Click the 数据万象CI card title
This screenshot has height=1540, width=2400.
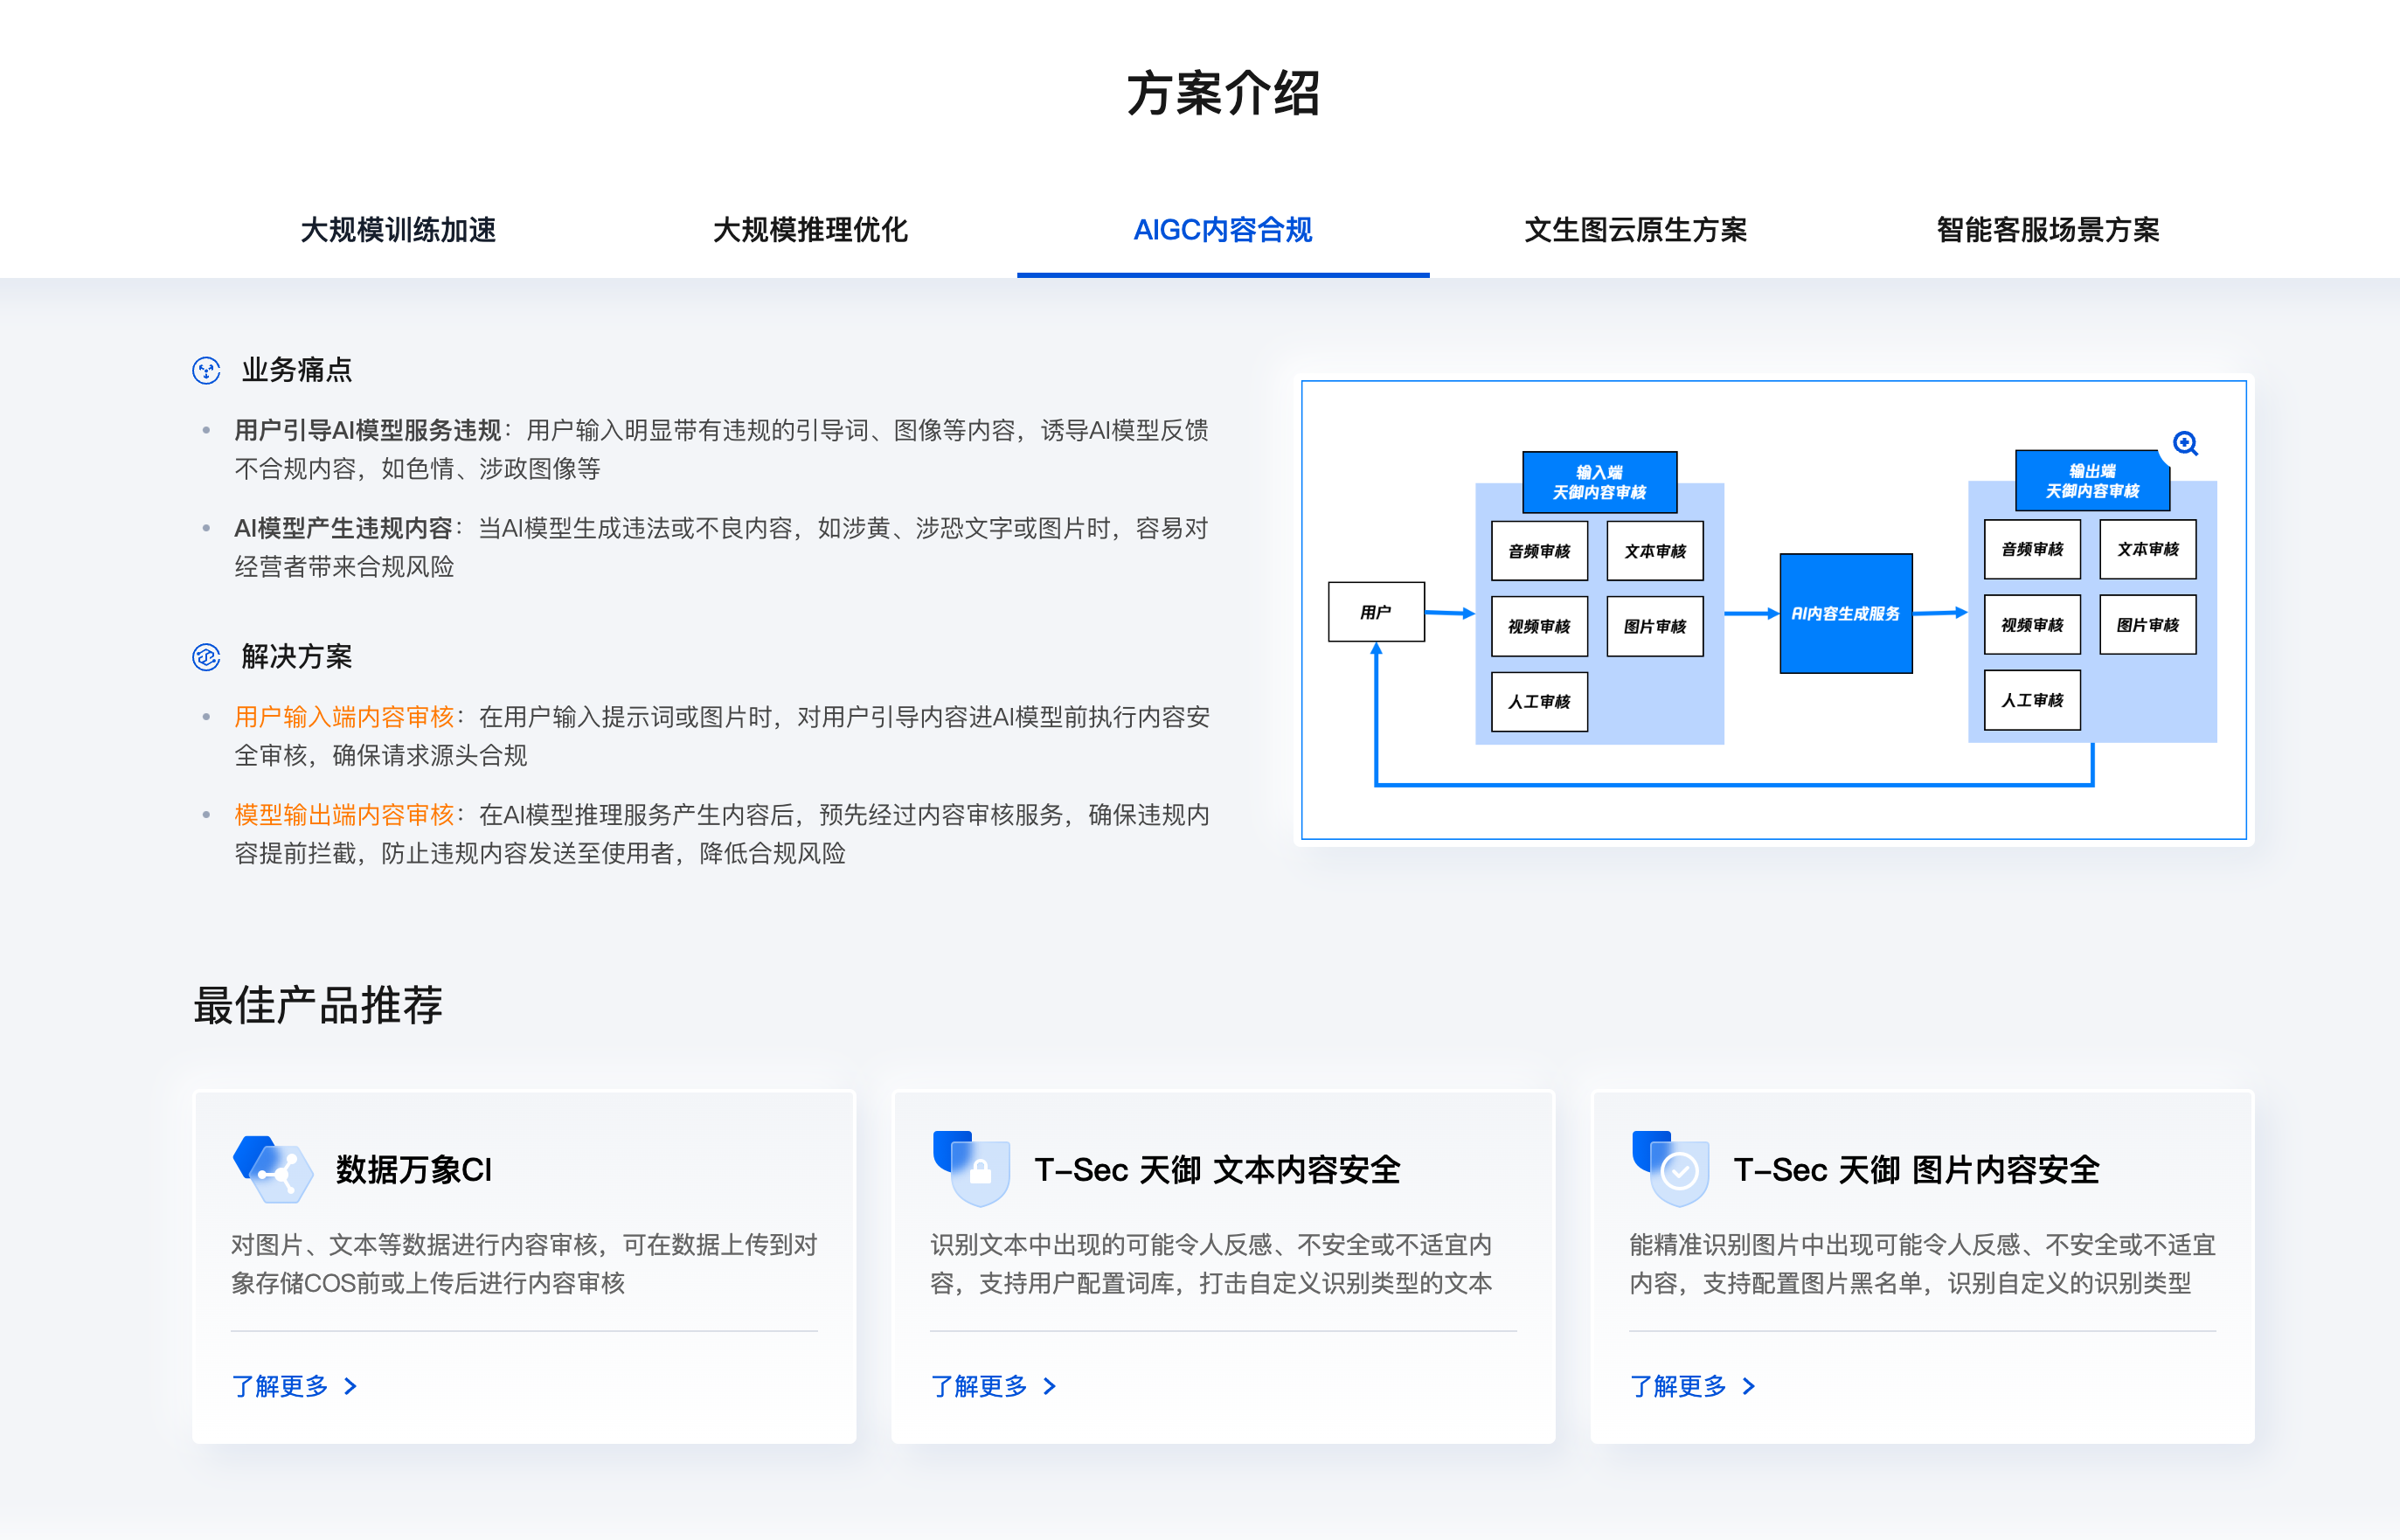[x=413, y=1170]
